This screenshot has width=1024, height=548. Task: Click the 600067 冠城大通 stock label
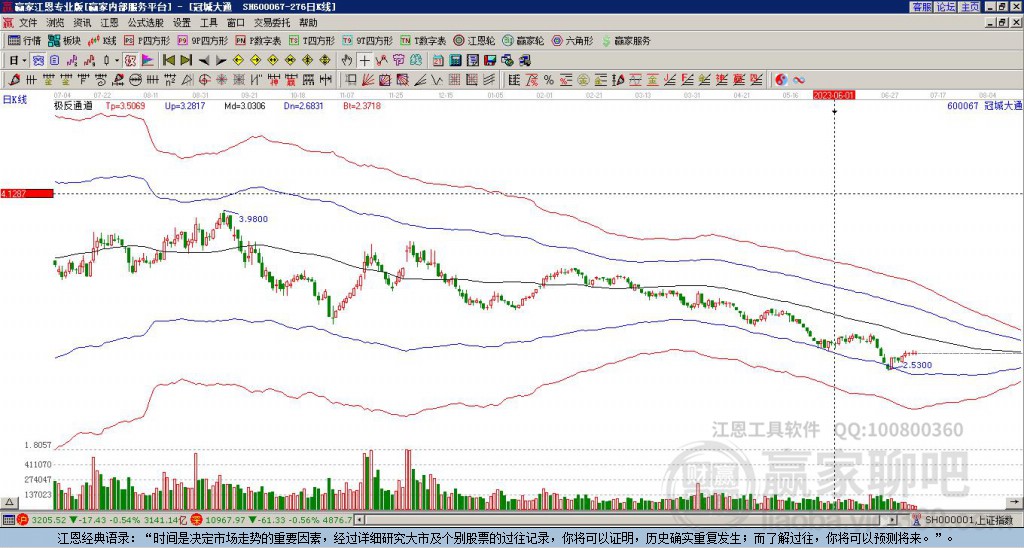[x=984, y=105]
